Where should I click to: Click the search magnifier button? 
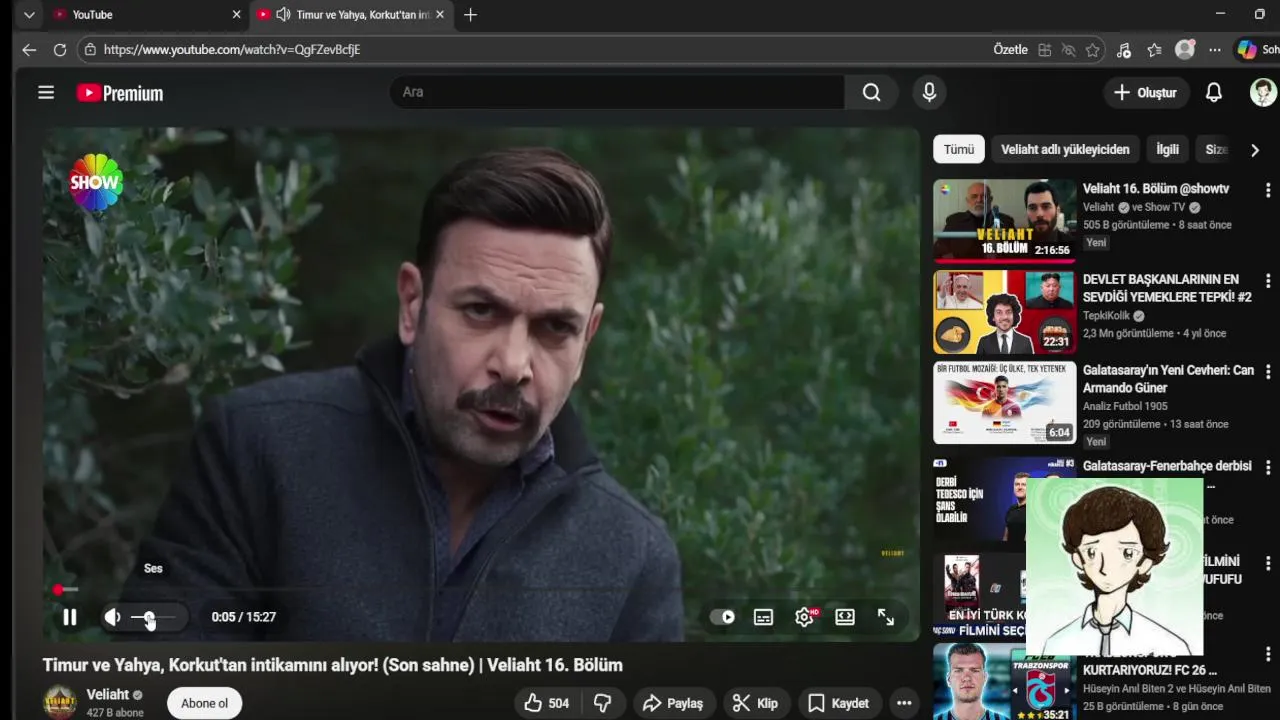click(x=872, y=92)
